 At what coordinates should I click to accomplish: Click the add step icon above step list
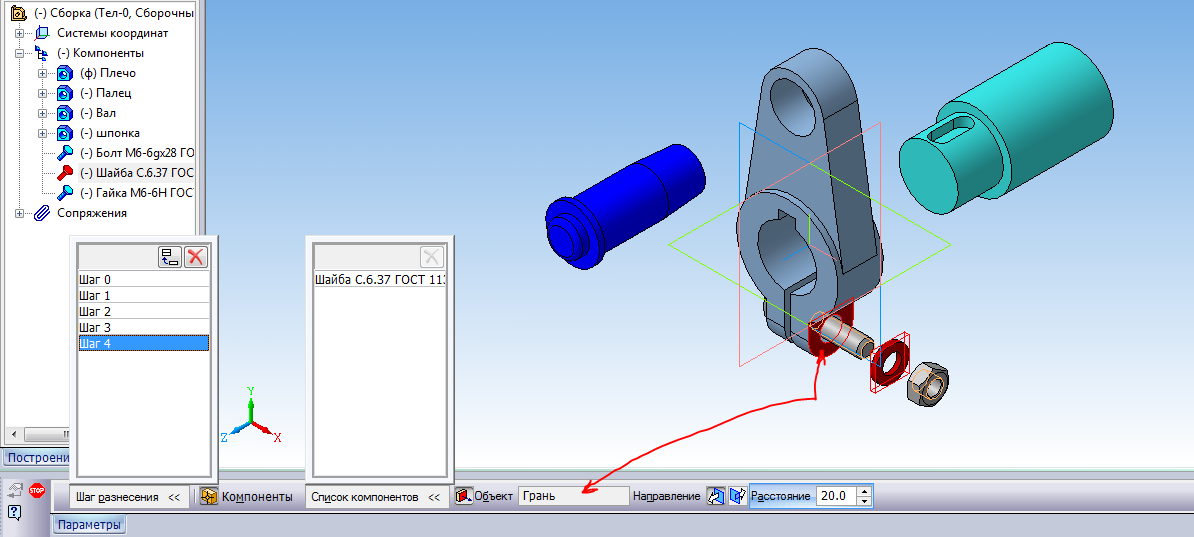169,257
